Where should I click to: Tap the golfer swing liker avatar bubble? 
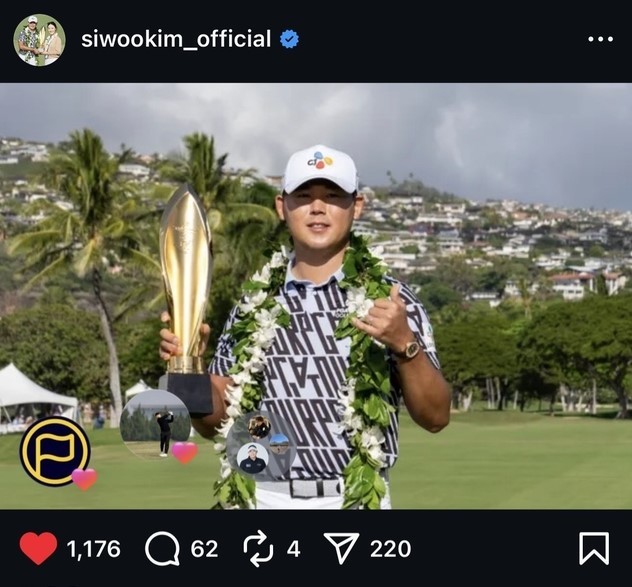[155, 425]
